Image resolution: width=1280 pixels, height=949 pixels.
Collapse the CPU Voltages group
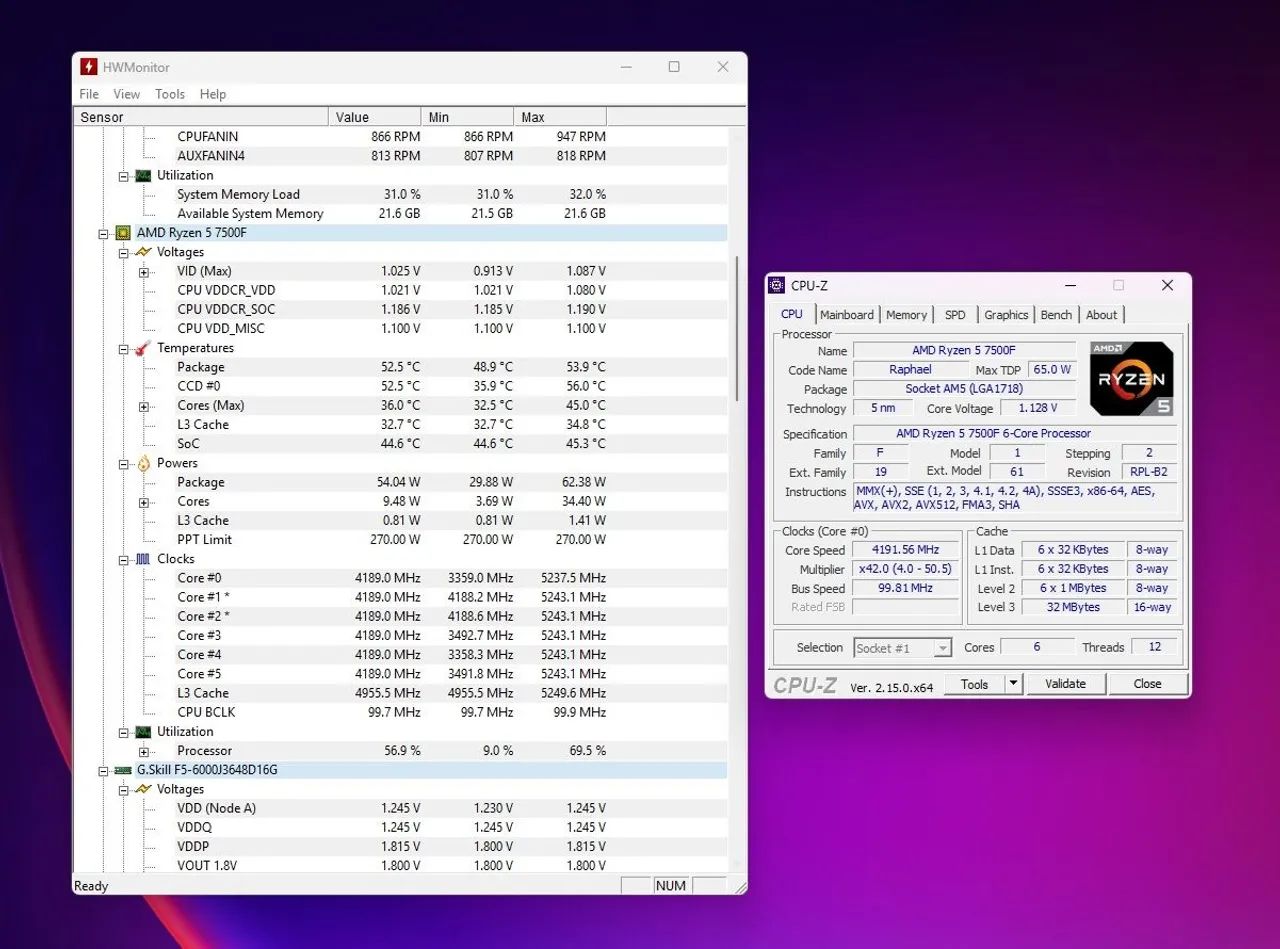pos(124,252)
